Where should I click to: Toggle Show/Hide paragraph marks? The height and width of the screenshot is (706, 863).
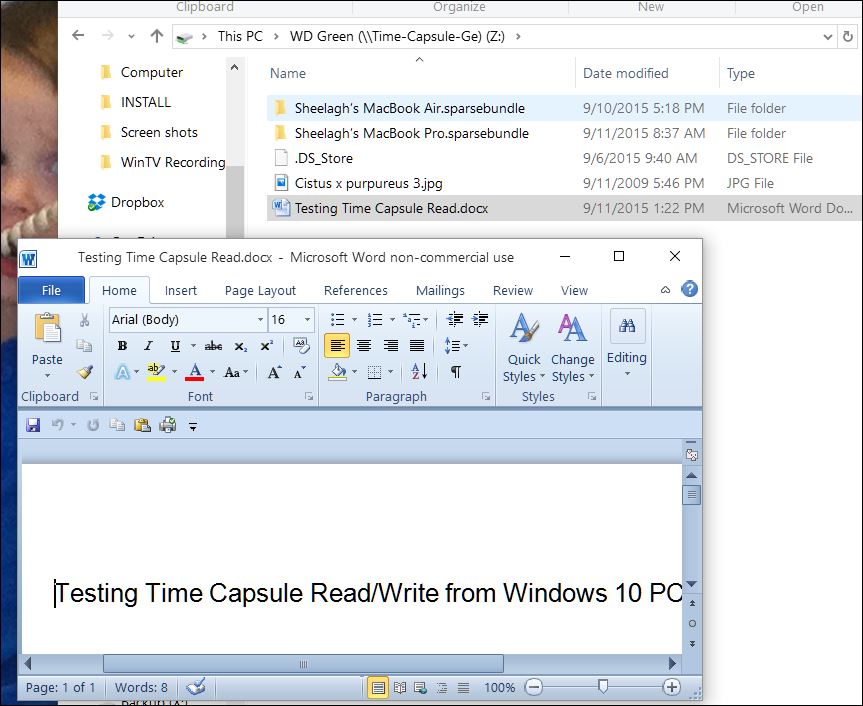pyautogui.click(x=456, y=372)
